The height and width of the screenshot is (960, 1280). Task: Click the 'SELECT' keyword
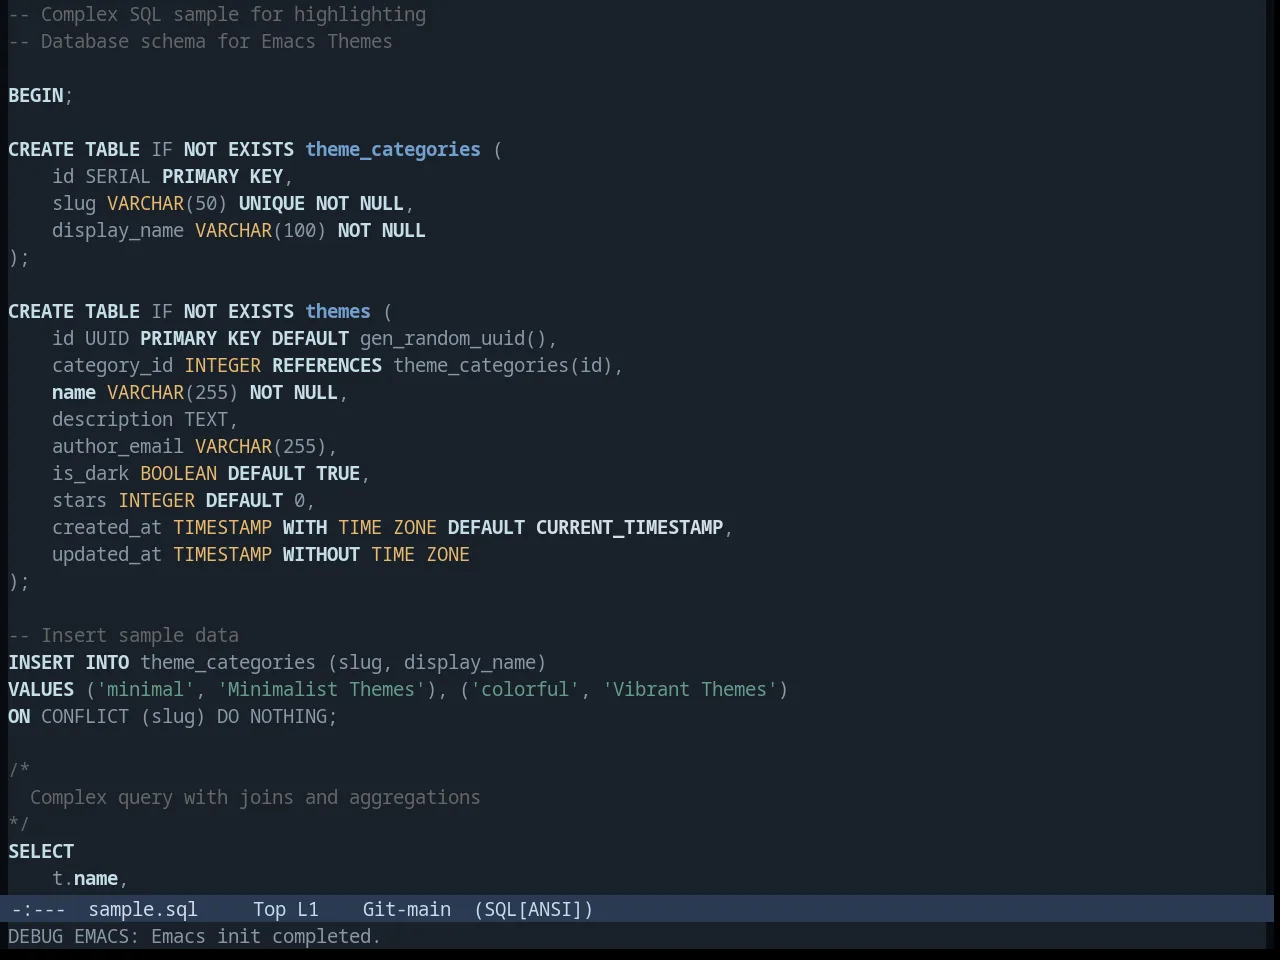tap(41, 851)
